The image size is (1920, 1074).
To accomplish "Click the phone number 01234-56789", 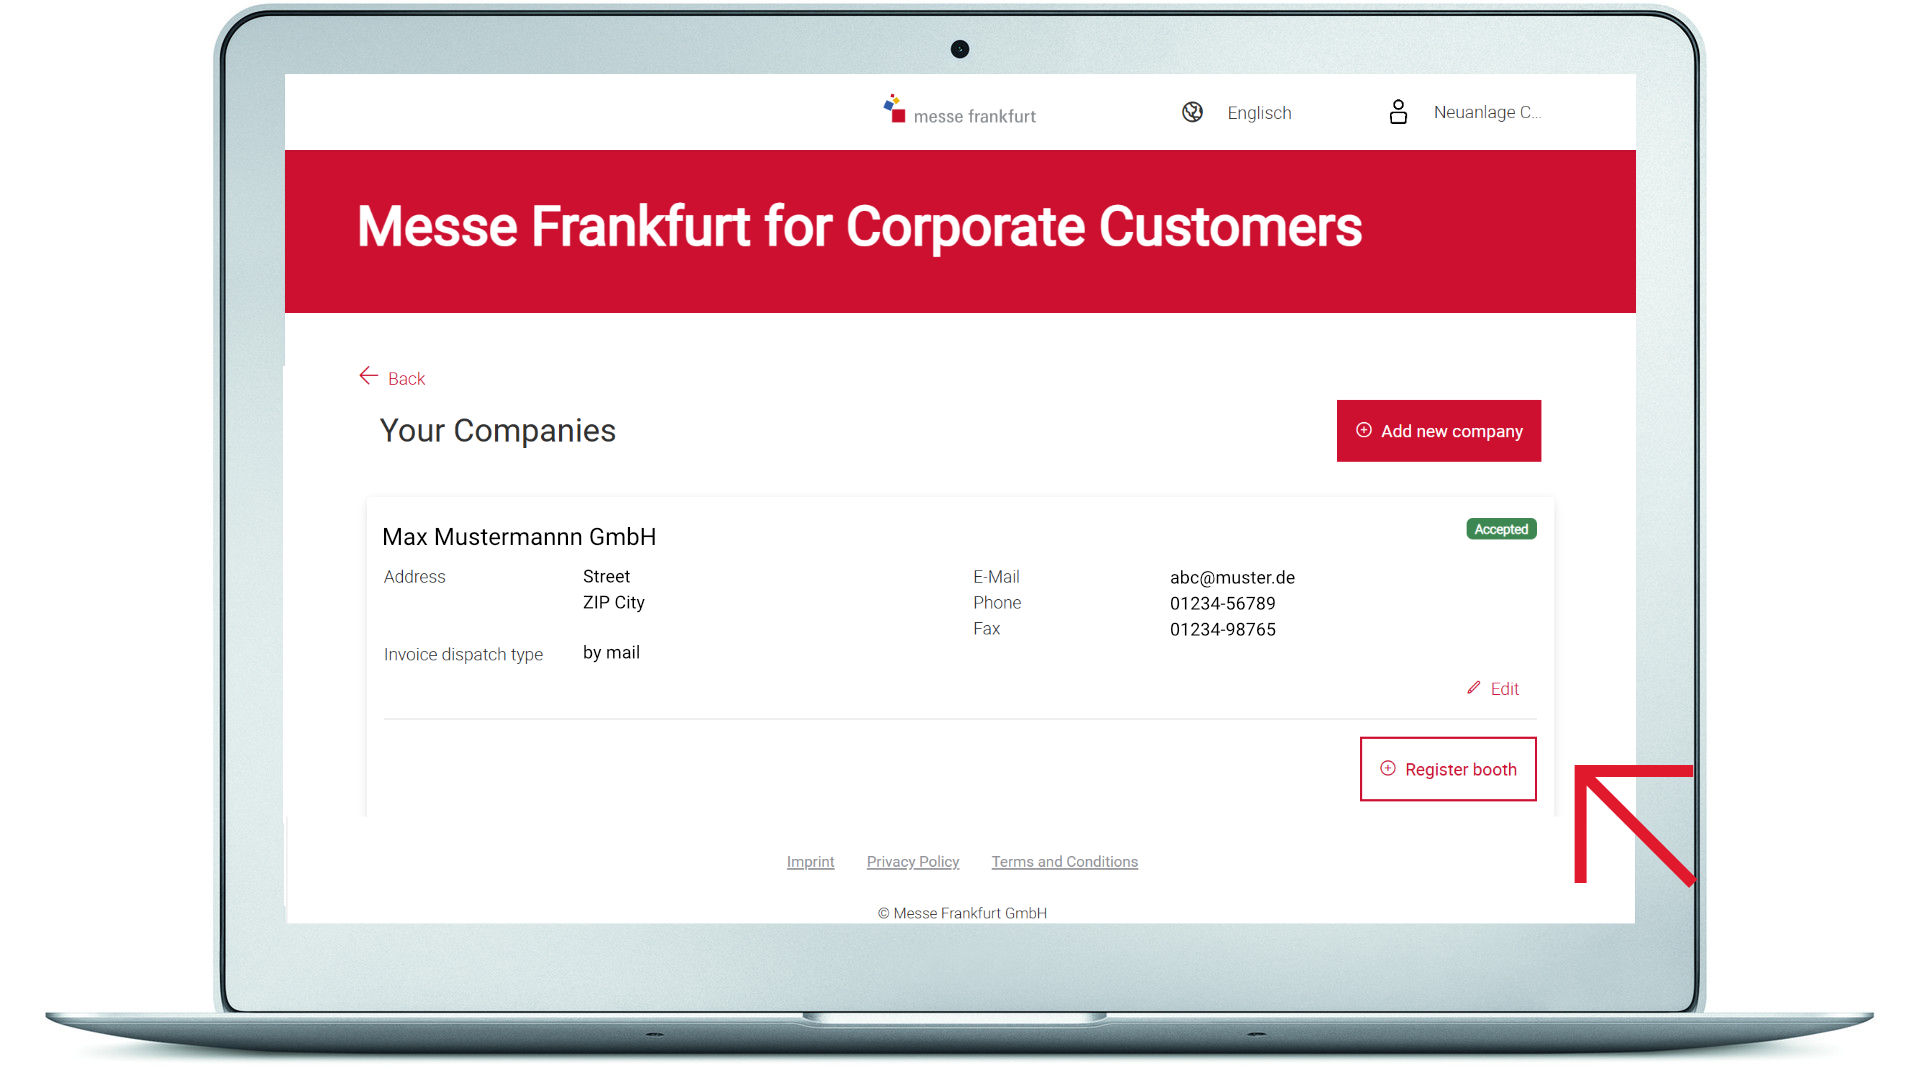I will [1222, 604].
